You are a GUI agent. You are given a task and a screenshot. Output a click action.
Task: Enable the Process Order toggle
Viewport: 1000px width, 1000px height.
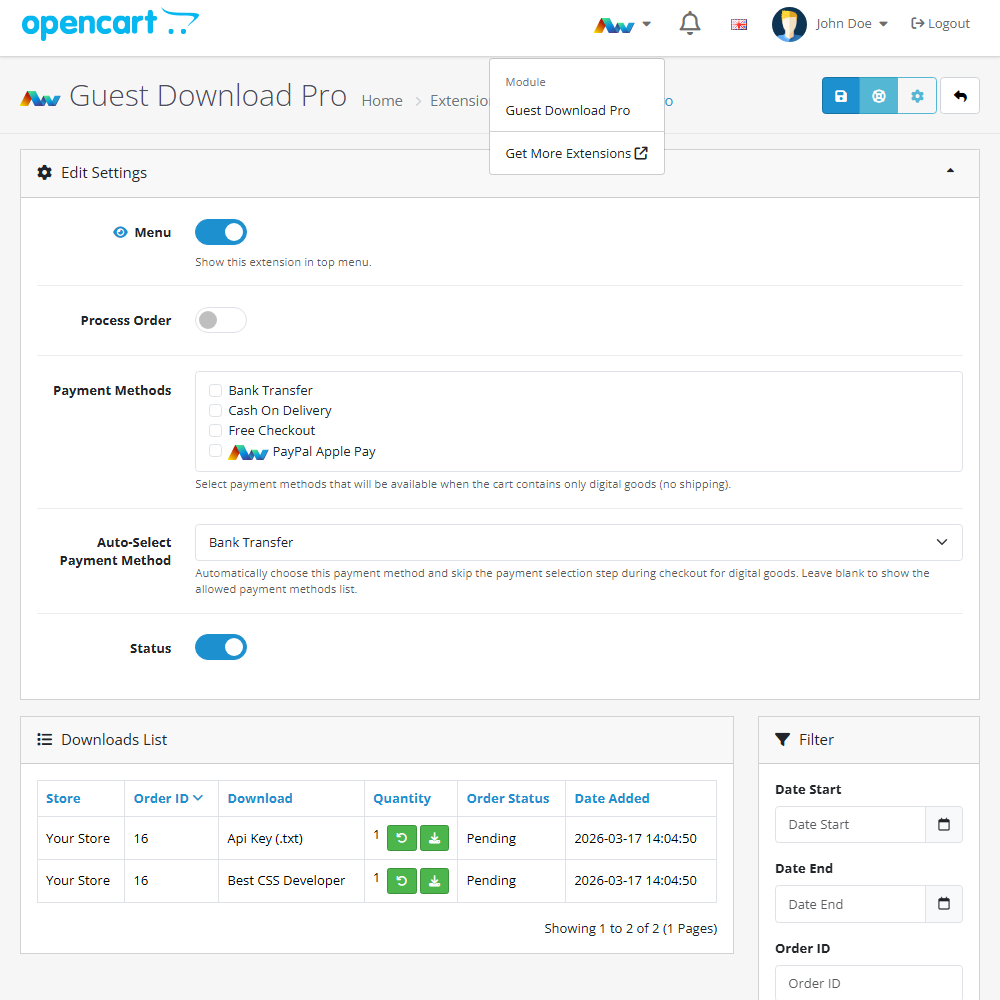(220, 320)
